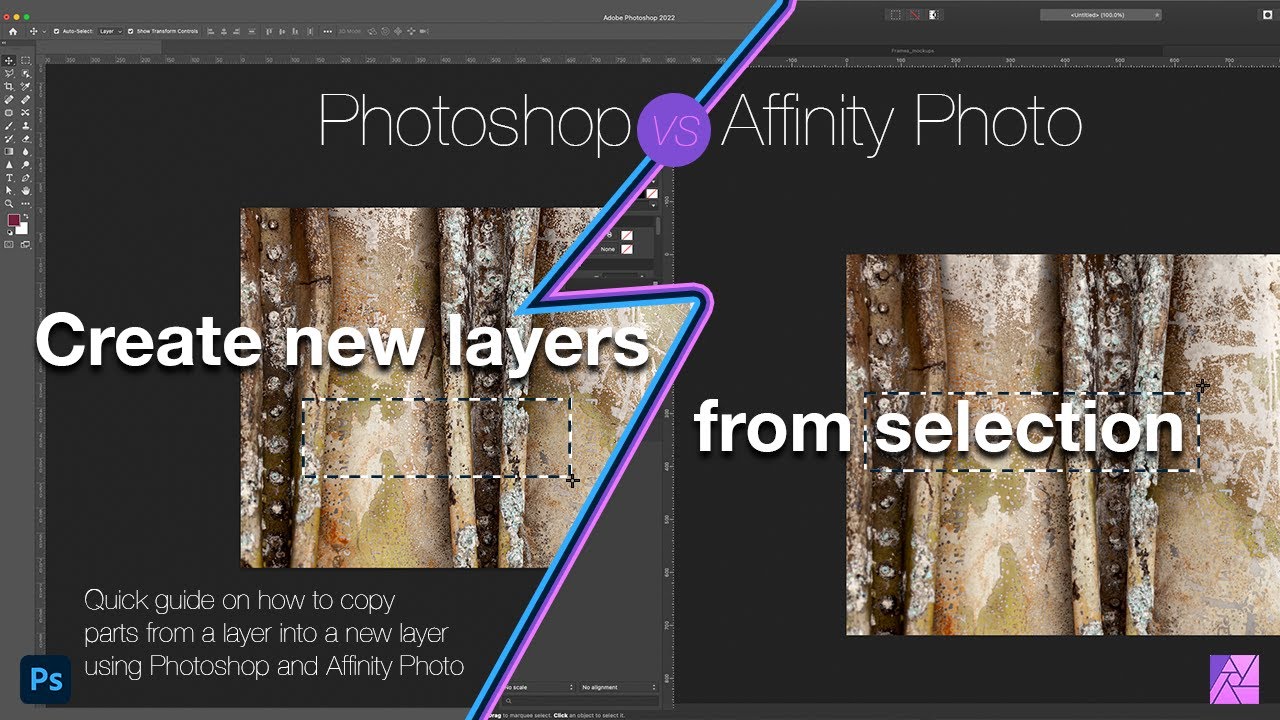This screenshot has width=1280, height=720.
Task: Select the Dodge tool in Photoshop
Action: 25,164
